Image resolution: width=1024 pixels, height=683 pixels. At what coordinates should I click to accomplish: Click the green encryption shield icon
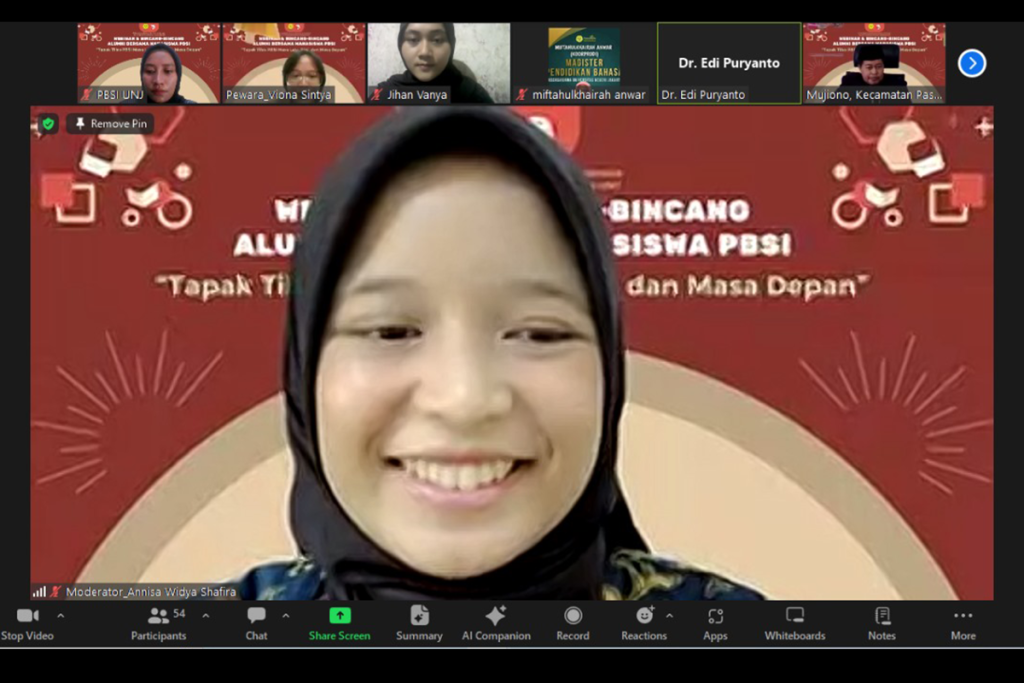48,124
